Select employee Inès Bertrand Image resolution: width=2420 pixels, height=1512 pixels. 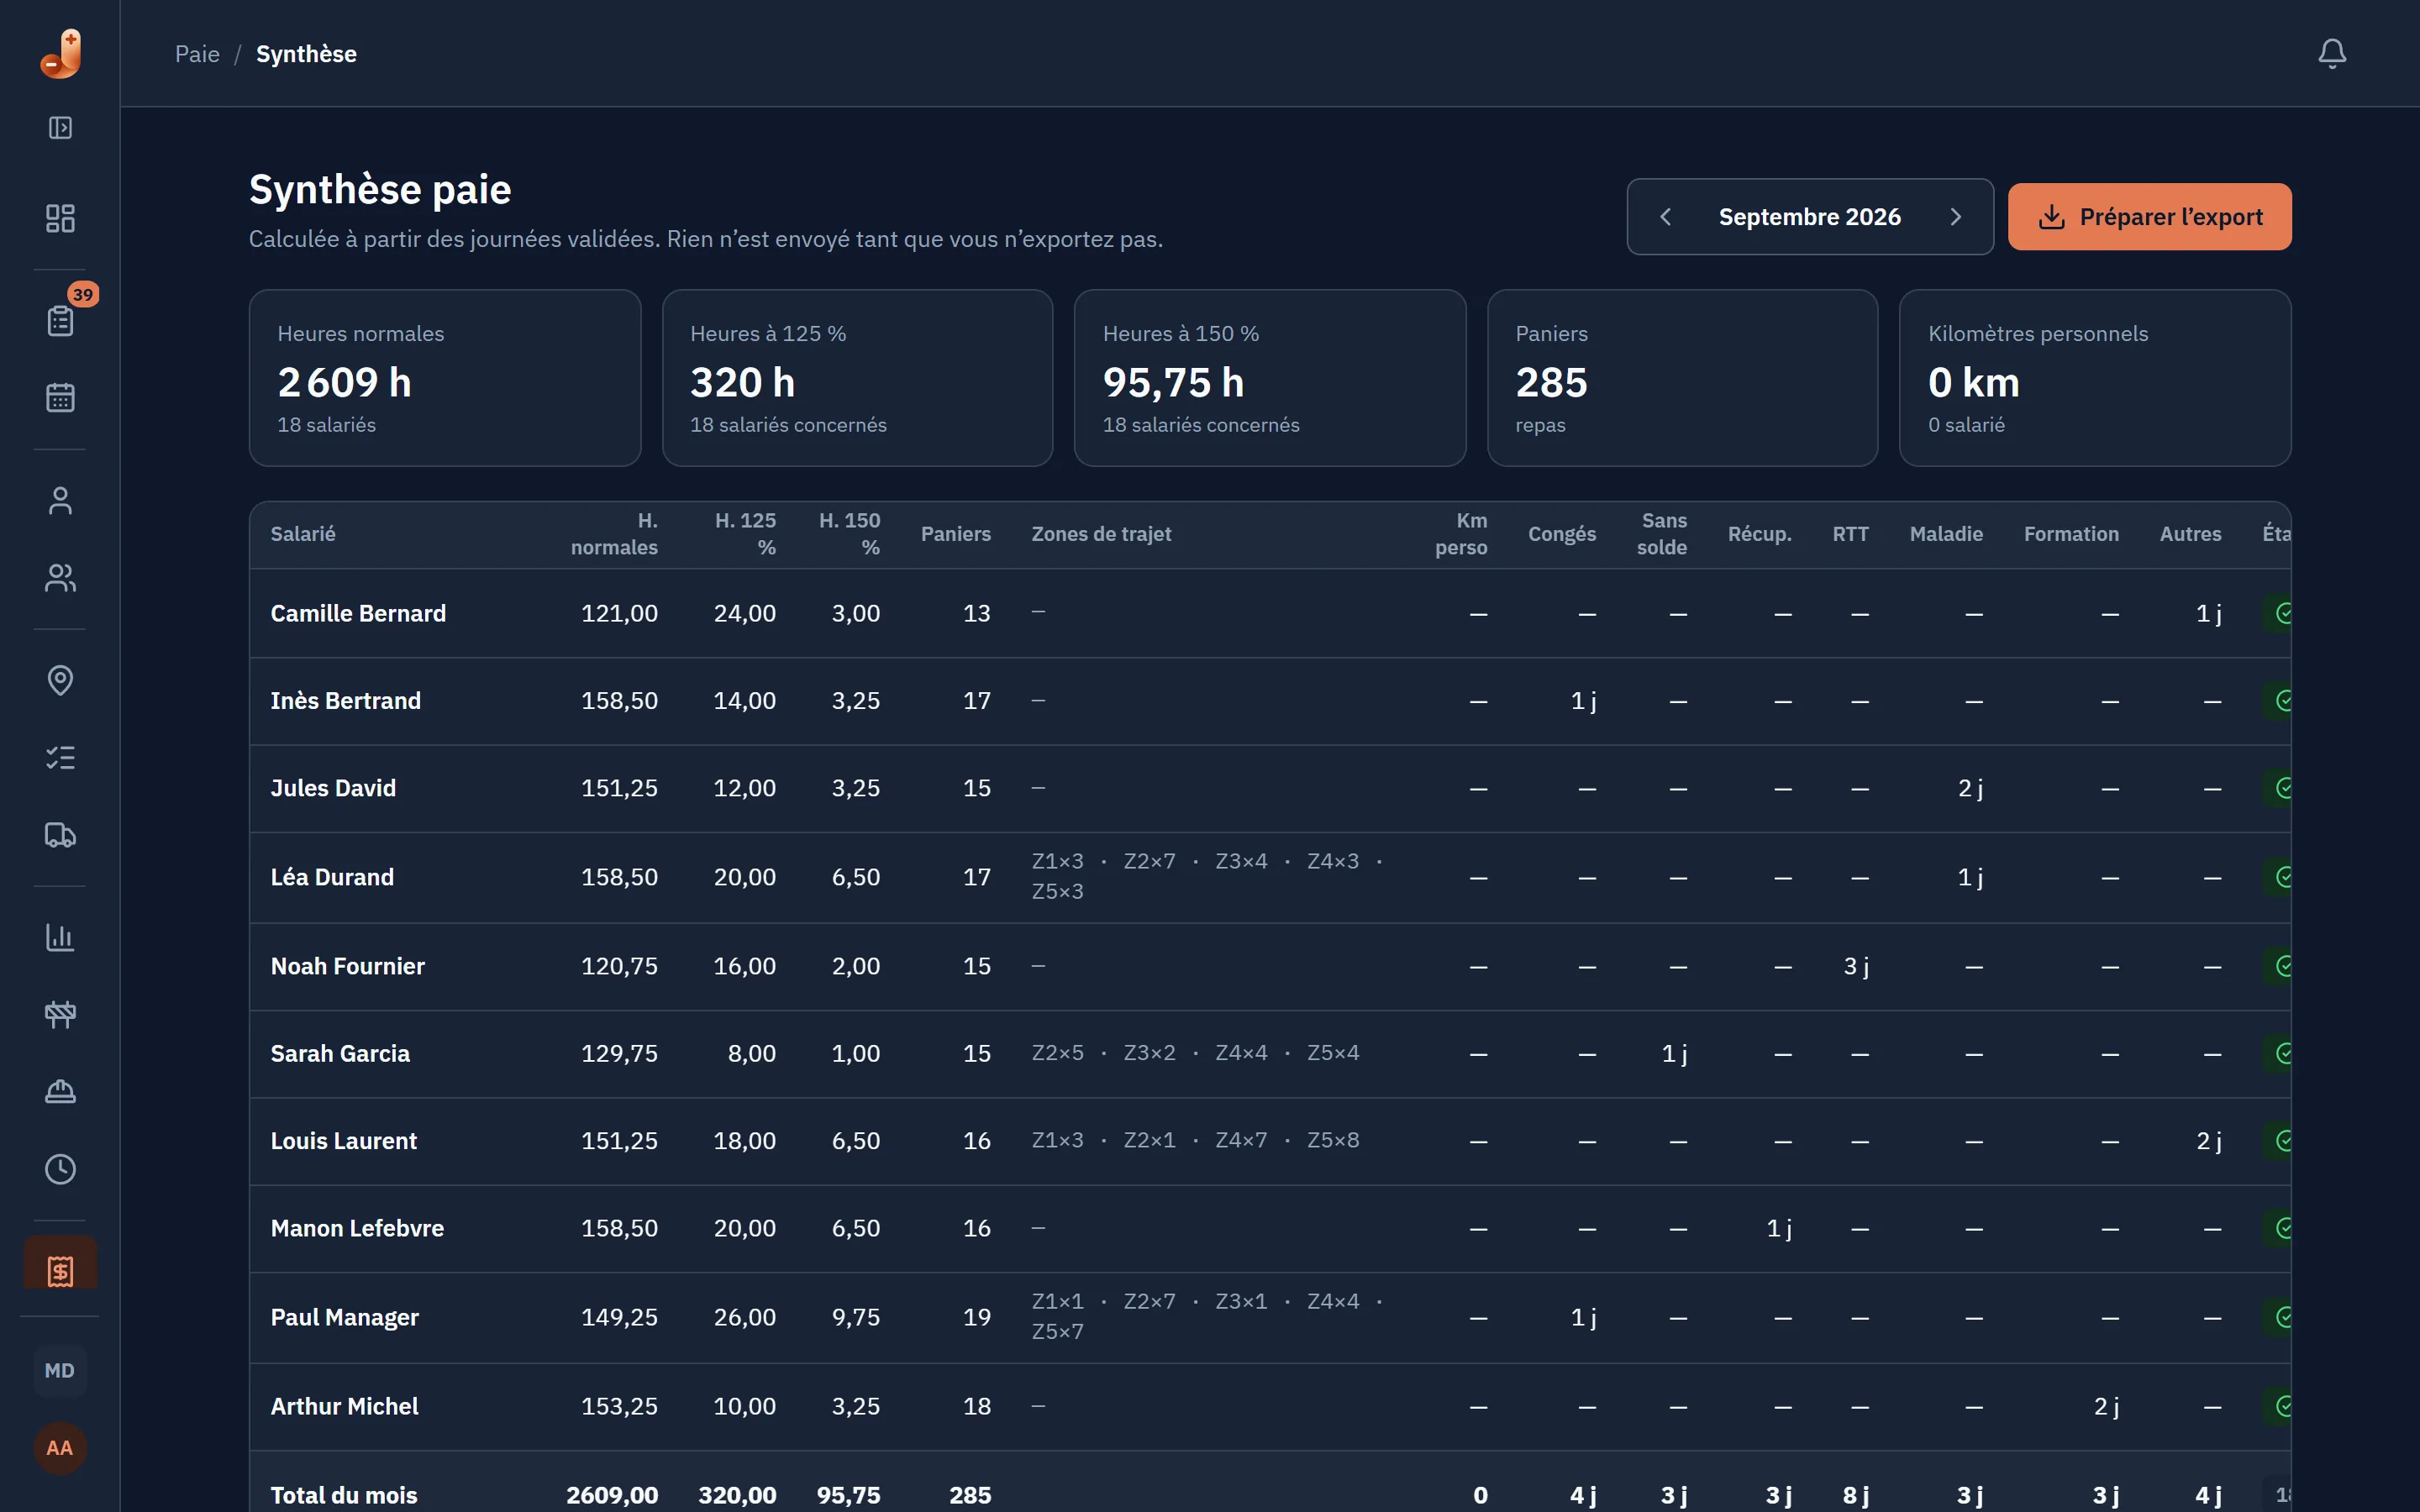[346, 701]
